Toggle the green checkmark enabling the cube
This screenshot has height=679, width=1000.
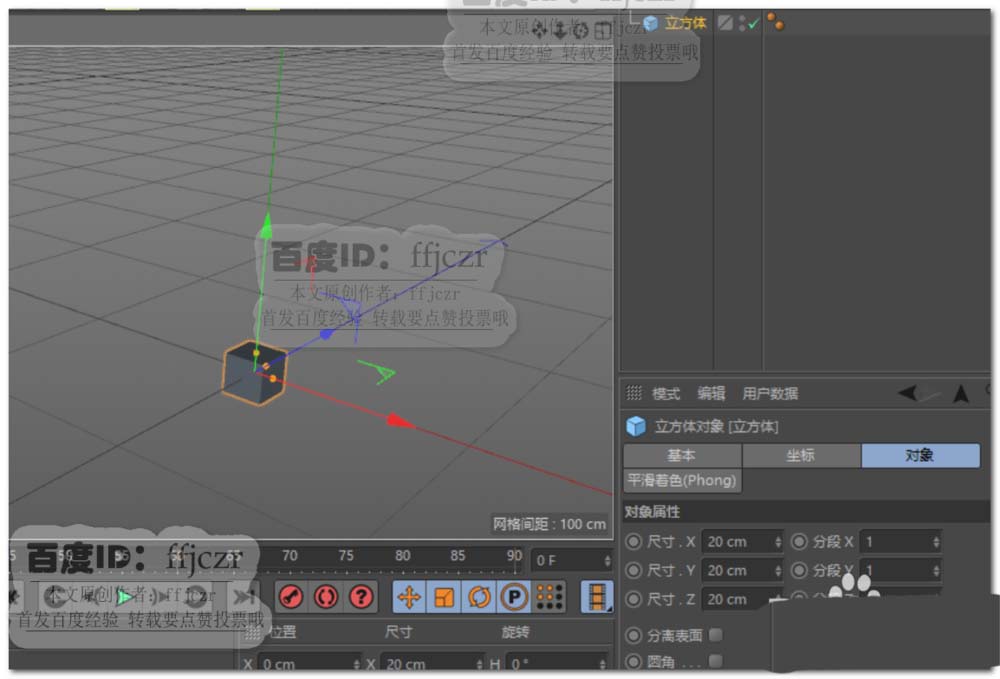click(754, 24)
